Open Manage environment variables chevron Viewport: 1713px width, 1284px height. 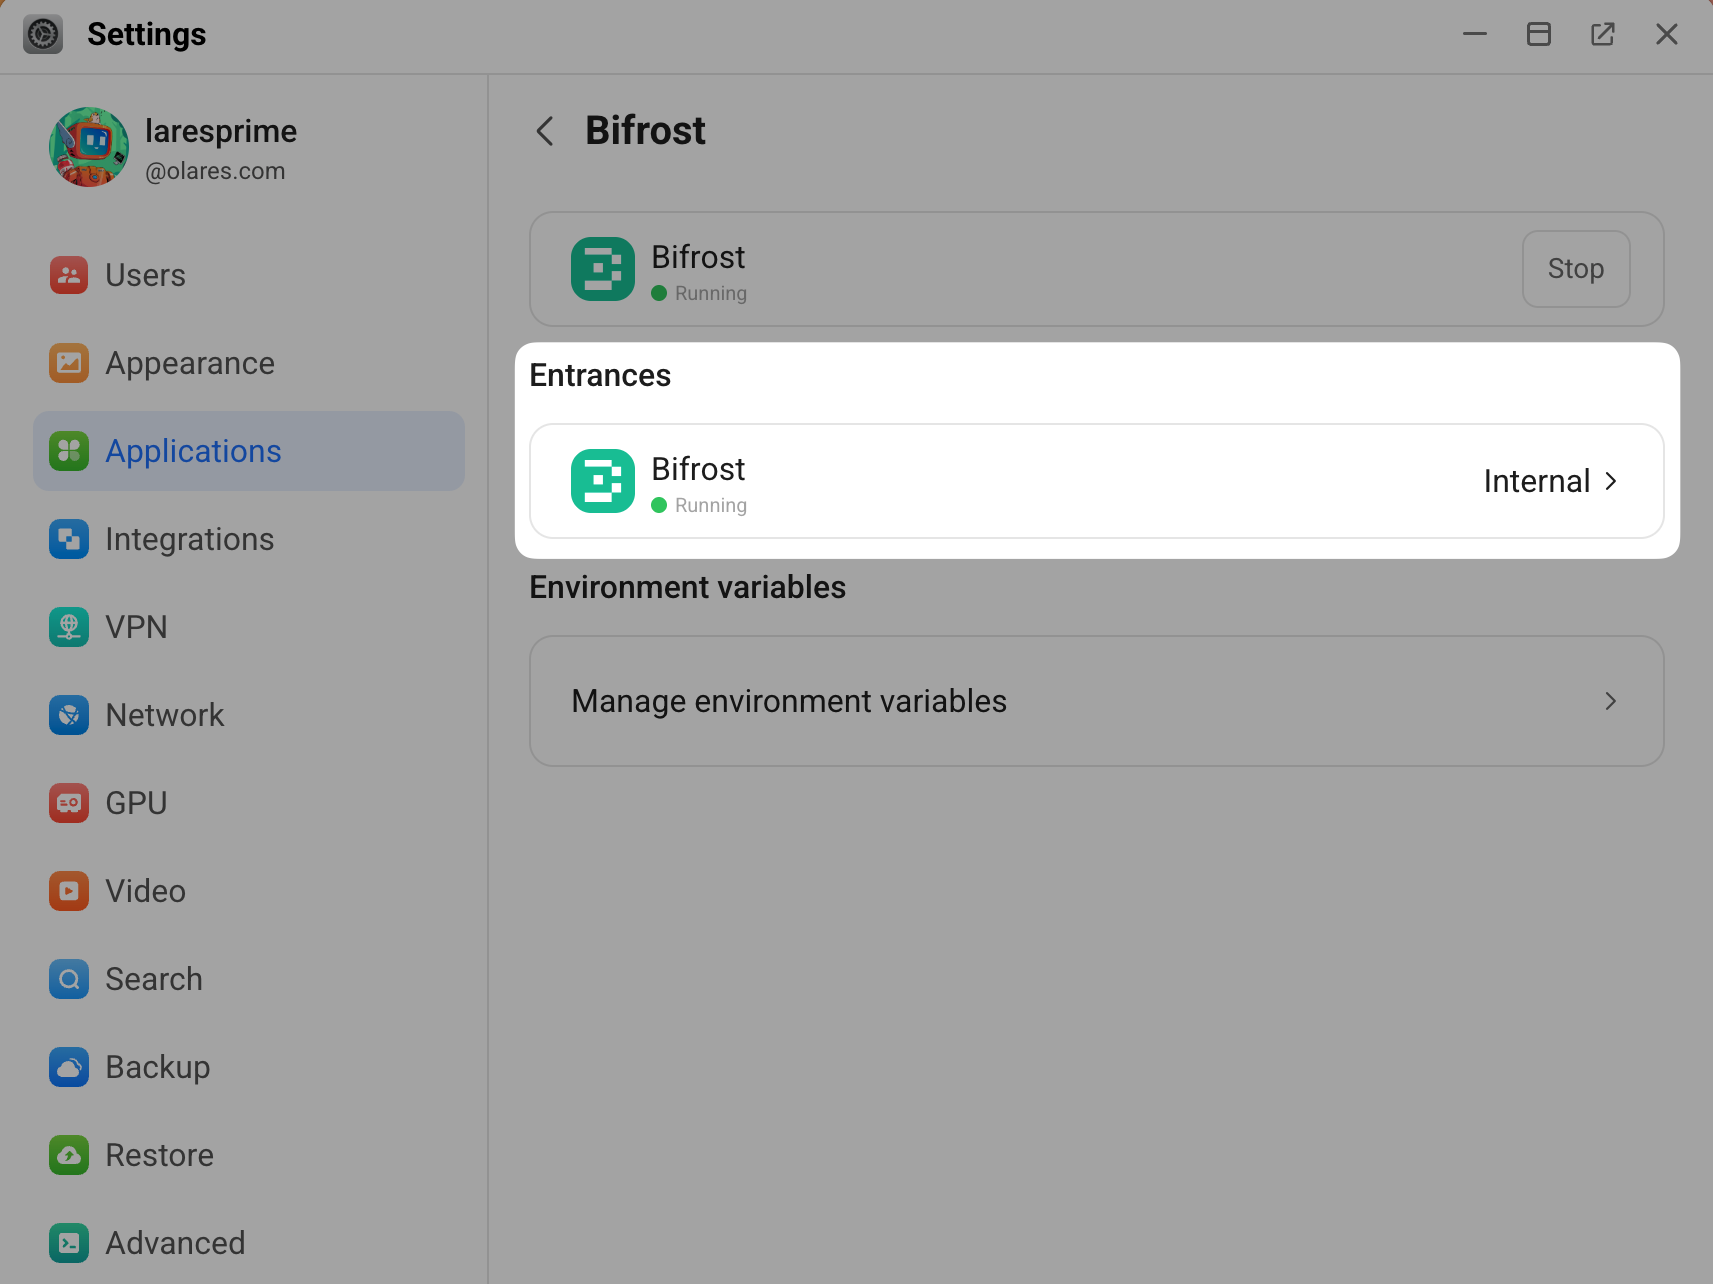pos(1610,701)
